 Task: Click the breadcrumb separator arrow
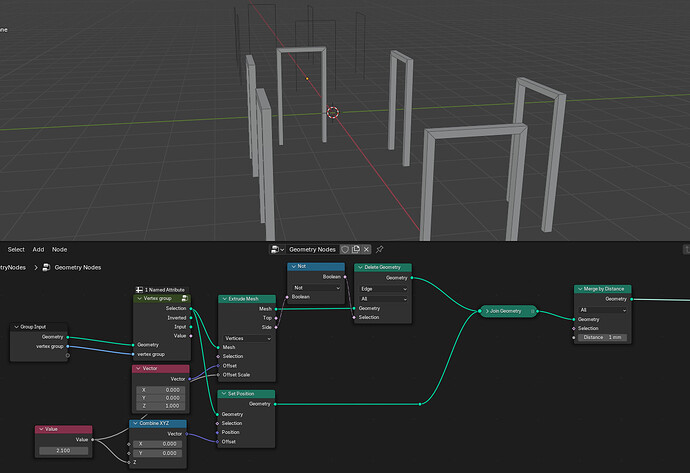36,268
